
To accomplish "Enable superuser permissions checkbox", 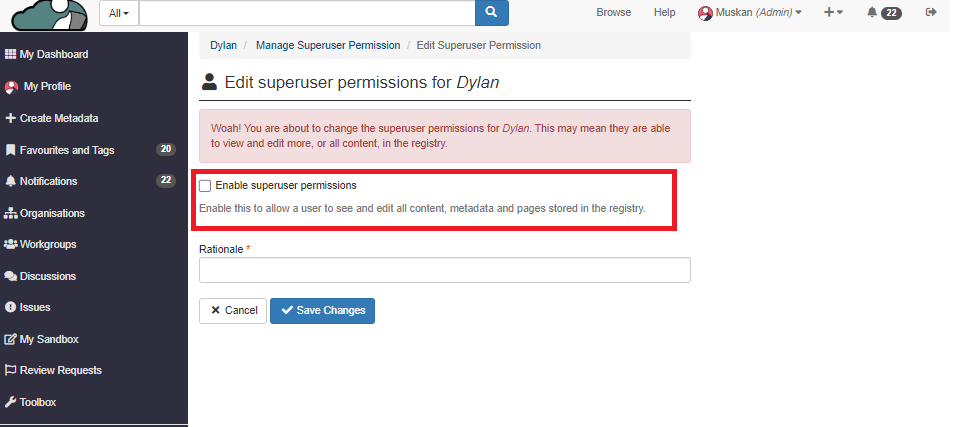I will click(x=205, y=186).
